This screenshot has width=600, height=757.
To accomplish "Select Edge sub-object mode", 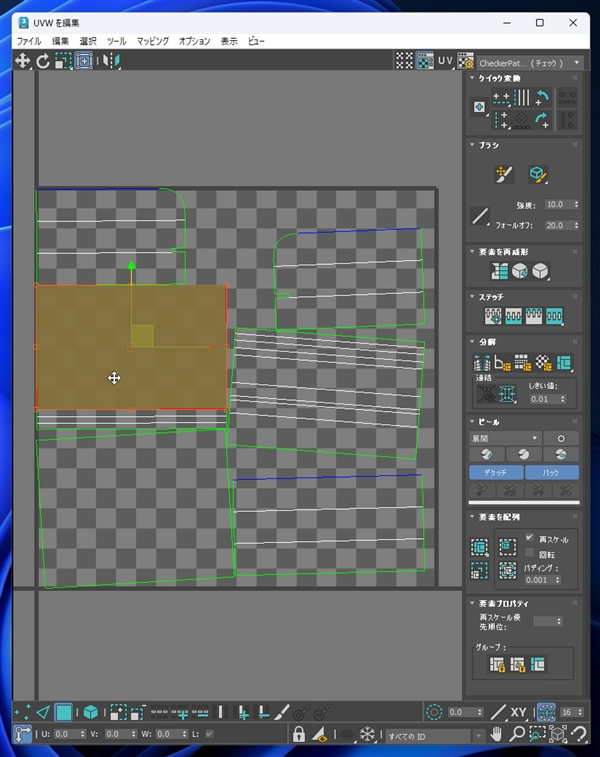I will pos(43,712).
